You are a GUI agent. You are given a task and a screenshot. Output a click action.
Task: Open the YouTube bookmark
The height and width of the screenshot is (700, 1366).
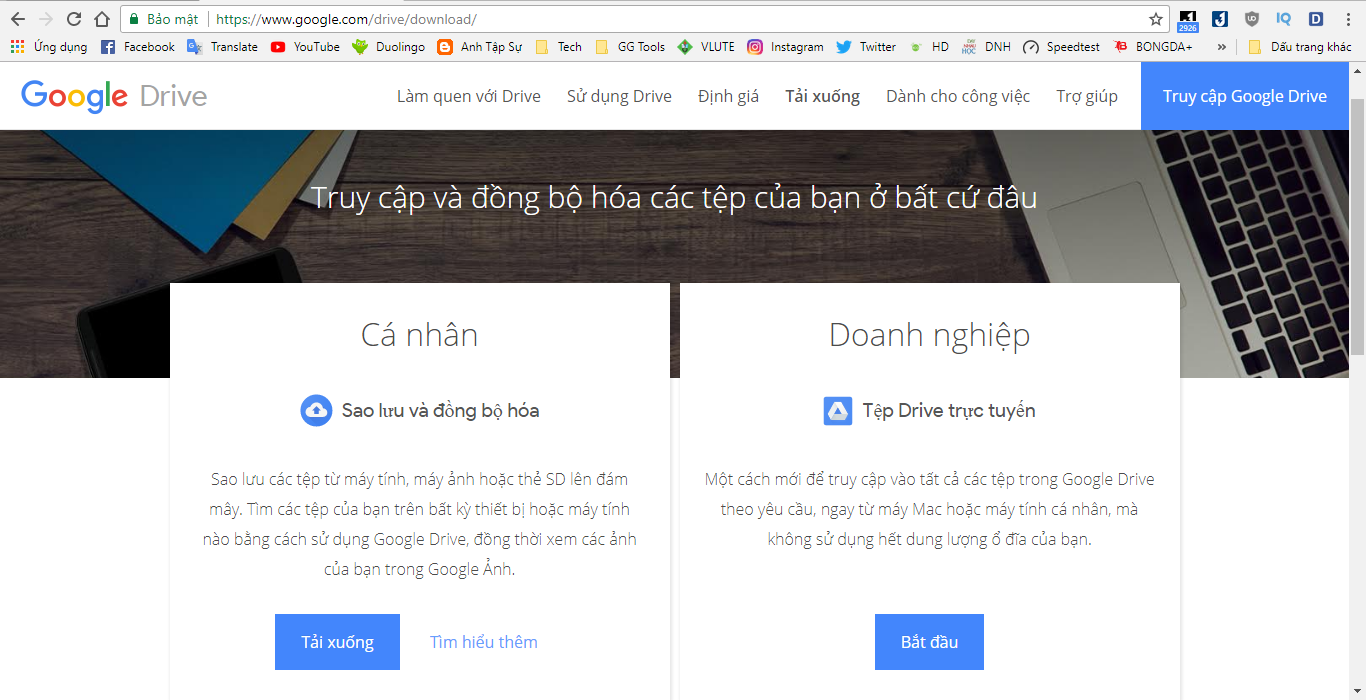[305, 47]
